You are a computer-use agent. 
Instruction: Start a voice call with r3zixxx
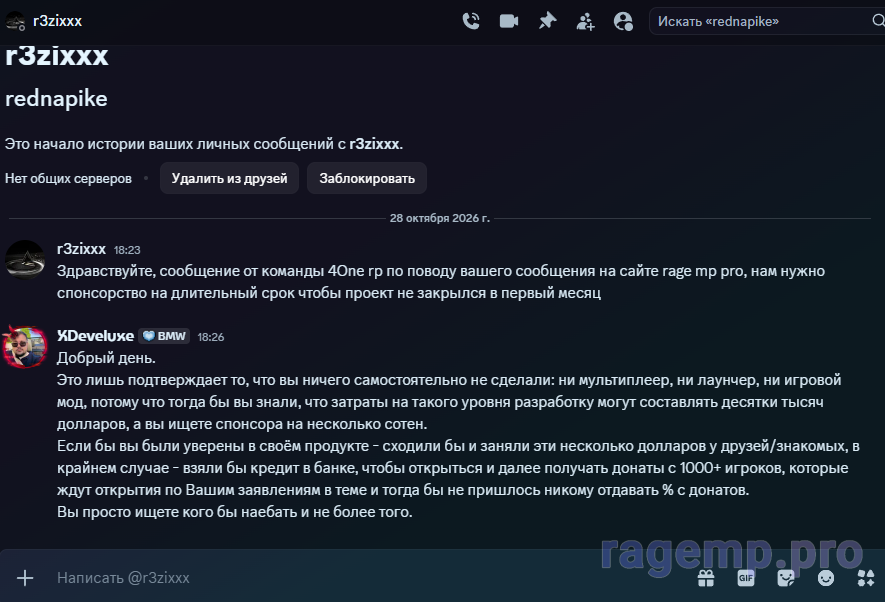click(x=471, y=21)
